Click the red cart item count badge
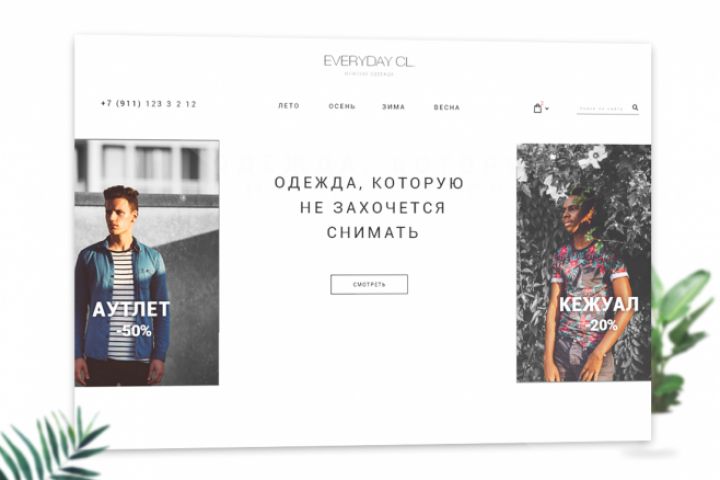Screen dimensions: 720x480 (542, 103)
